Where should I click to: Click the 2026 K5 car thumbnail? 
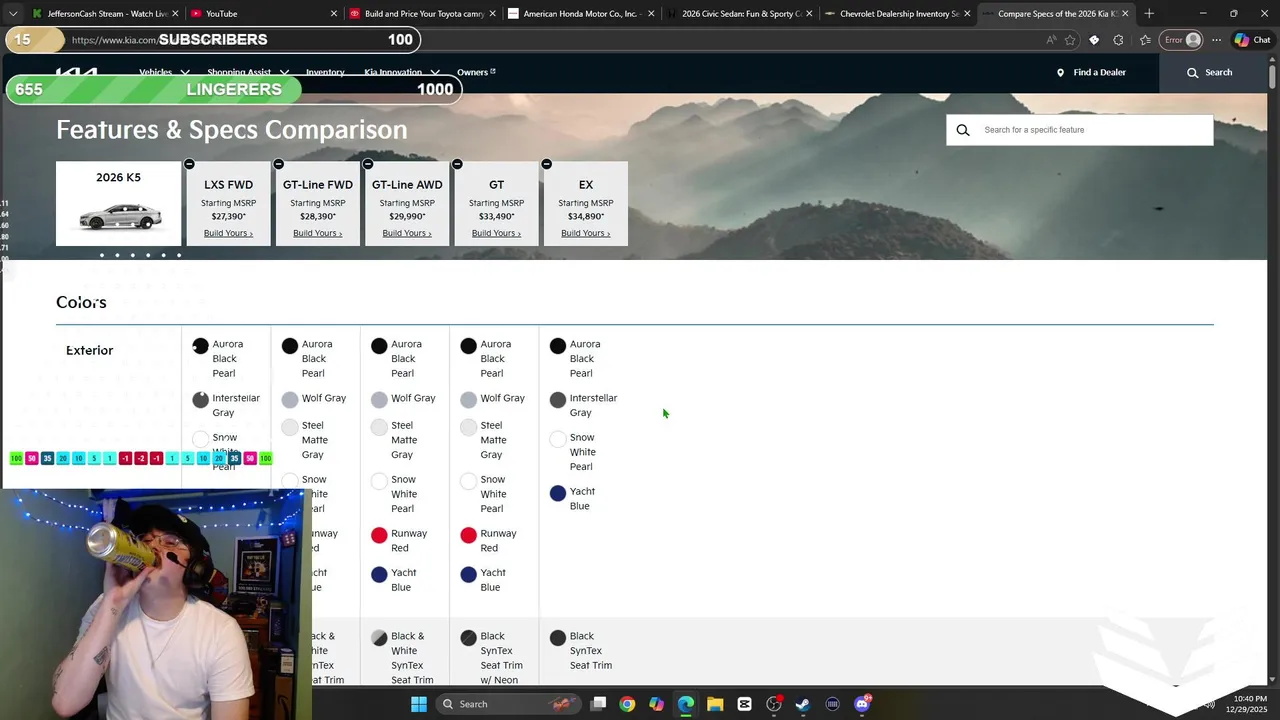pos(120,215)
